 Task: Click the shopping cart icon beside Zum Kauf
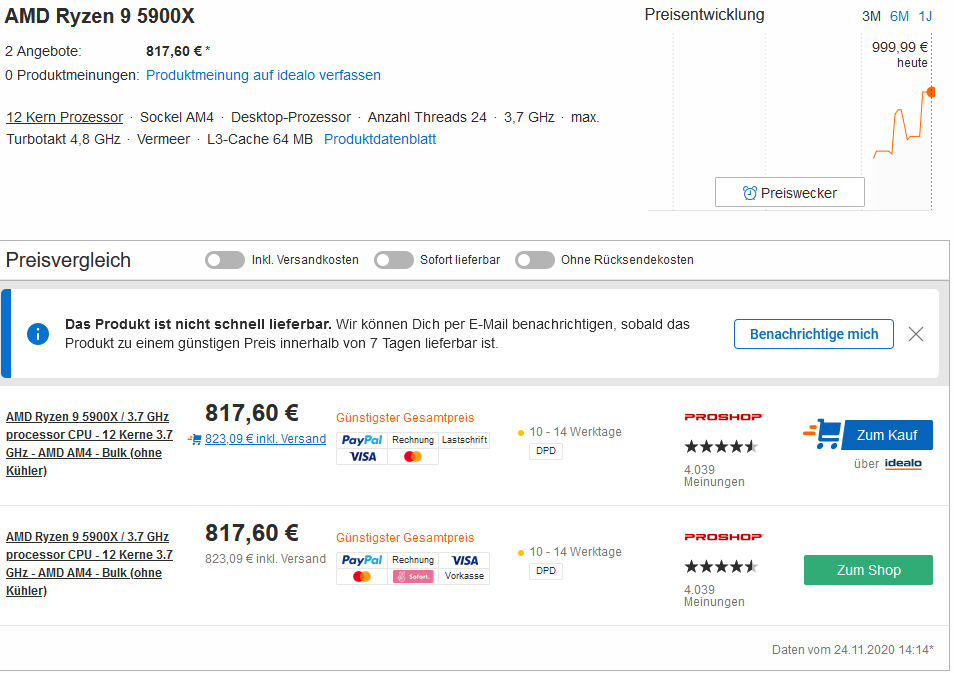pyautogui.click(x=822, y=434)
